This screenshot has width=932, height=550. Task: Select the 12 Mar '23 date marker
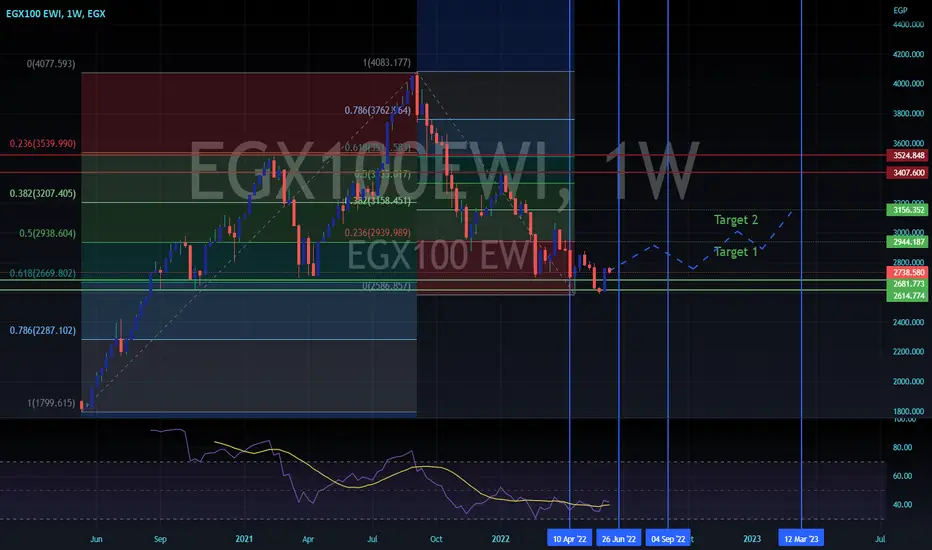click(801, 539)
